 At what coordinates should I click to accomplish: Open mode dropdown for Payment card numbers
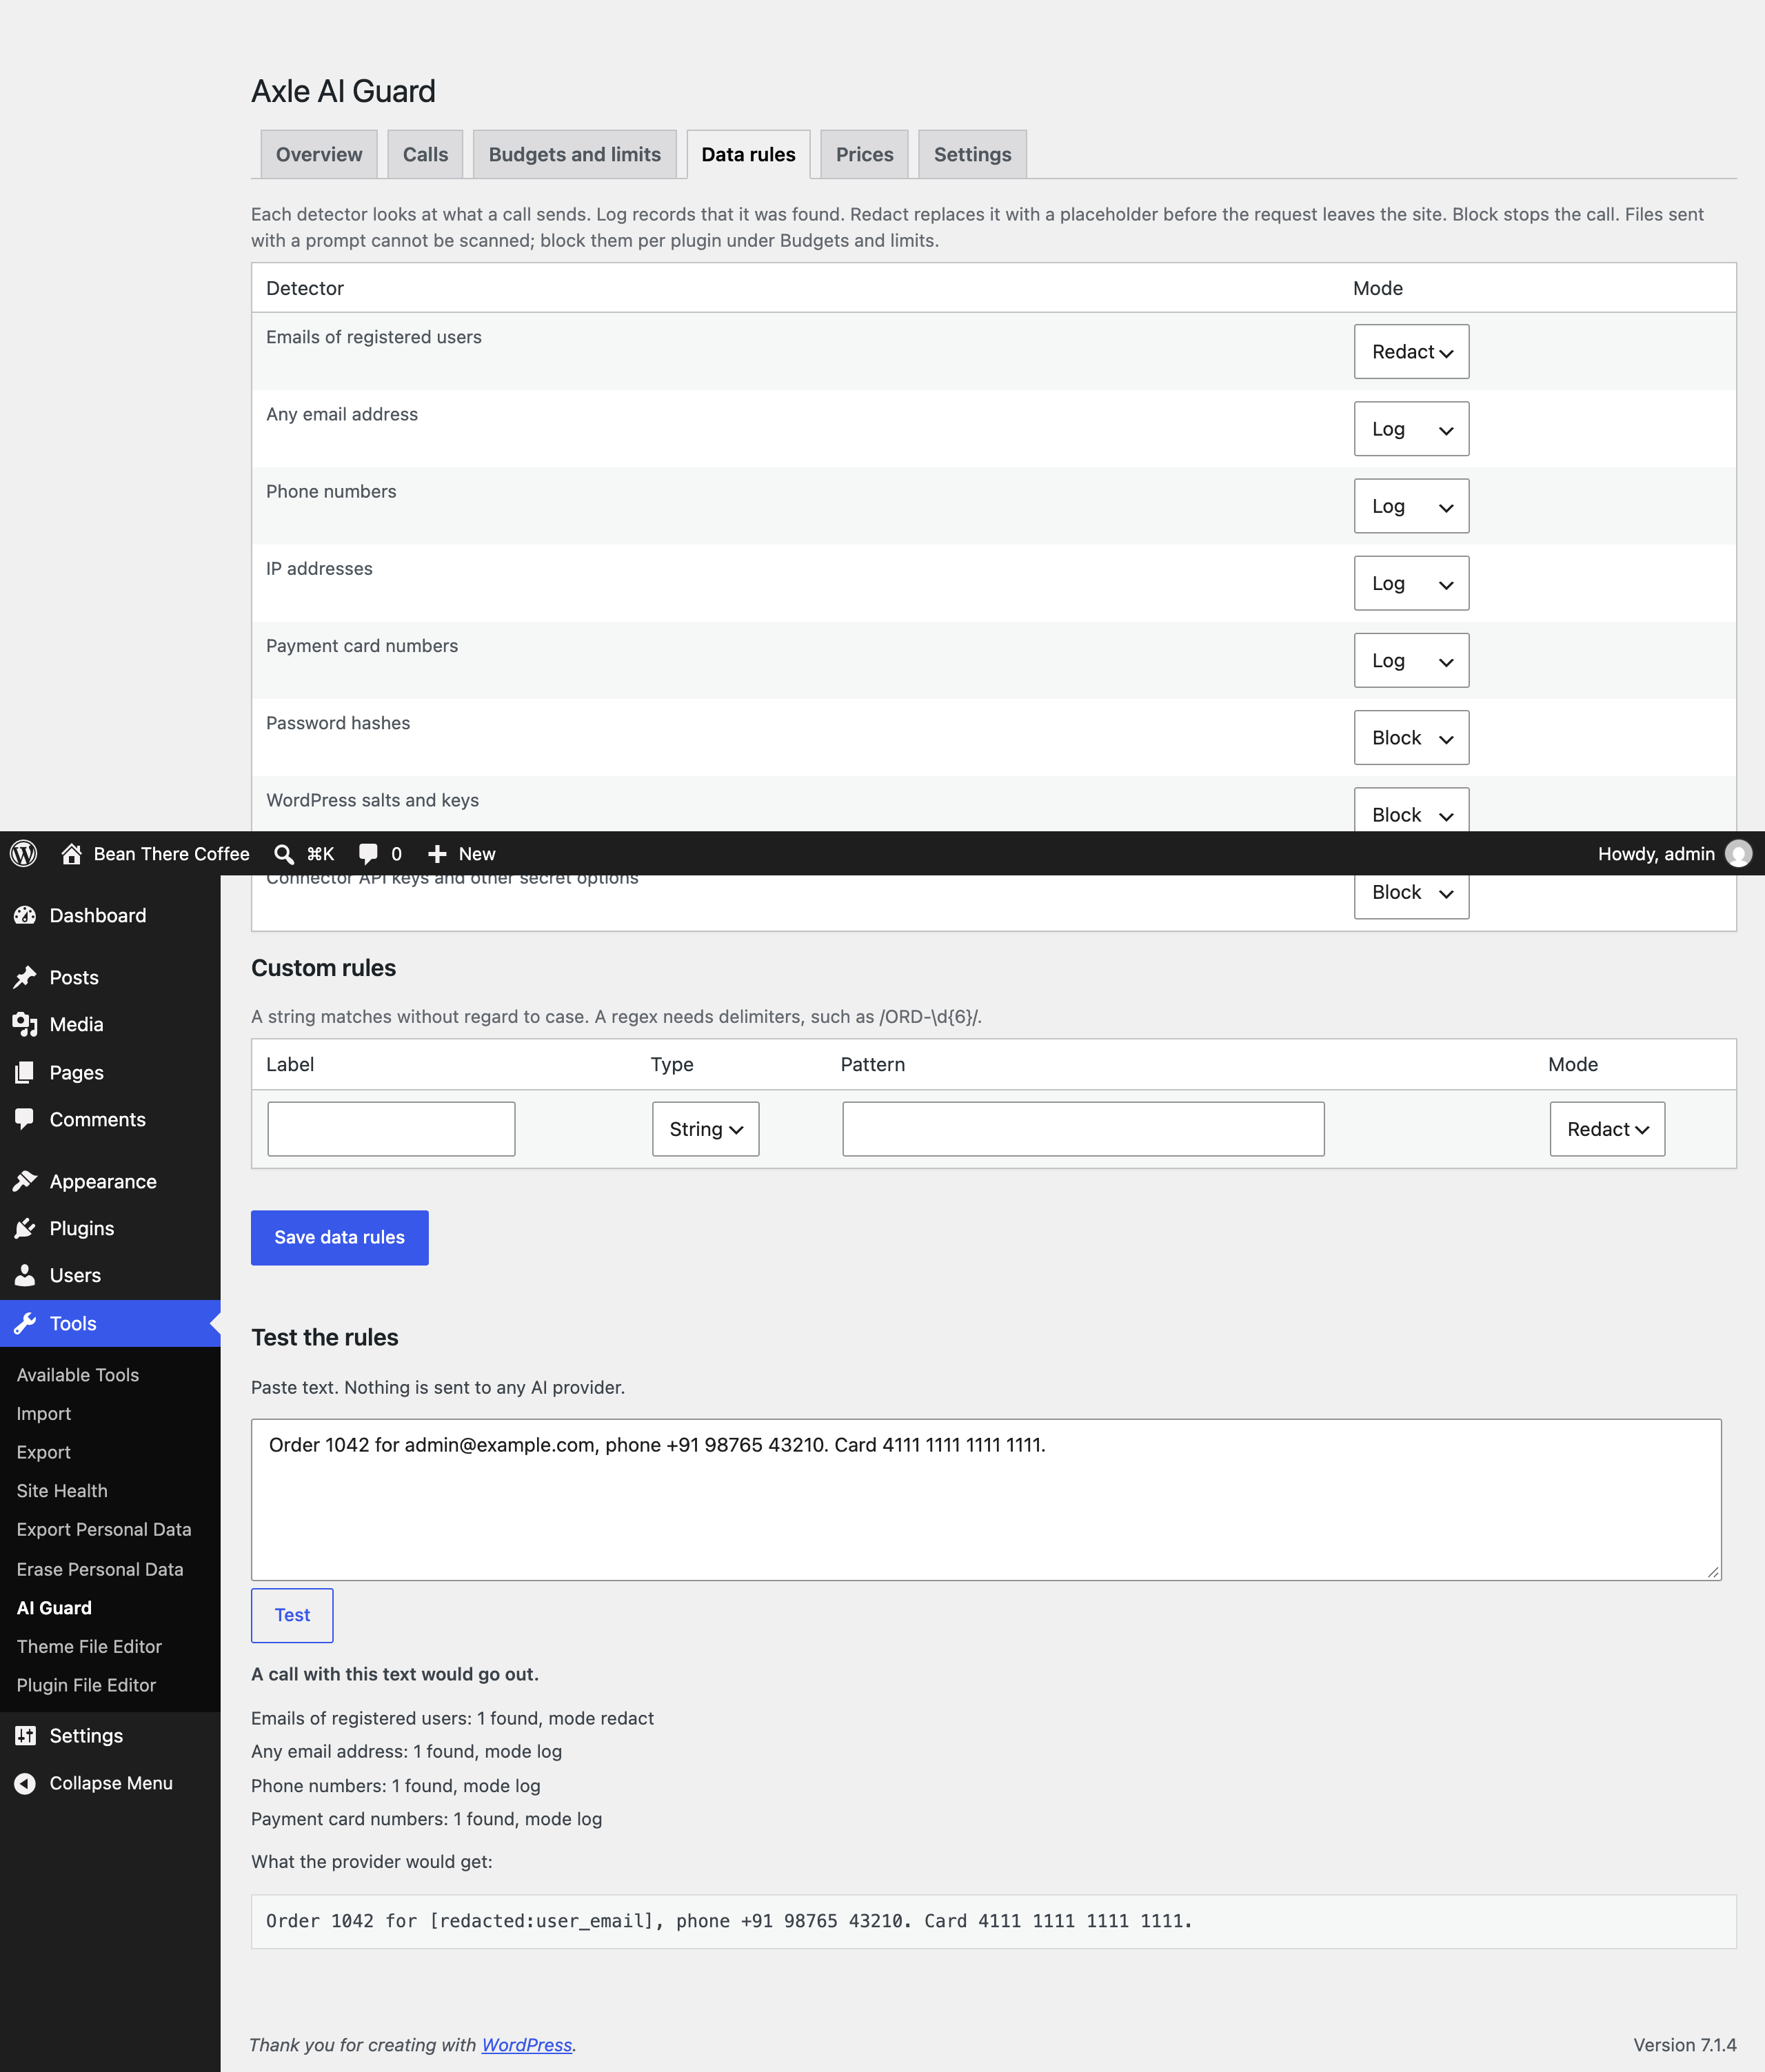point(1411,660)
